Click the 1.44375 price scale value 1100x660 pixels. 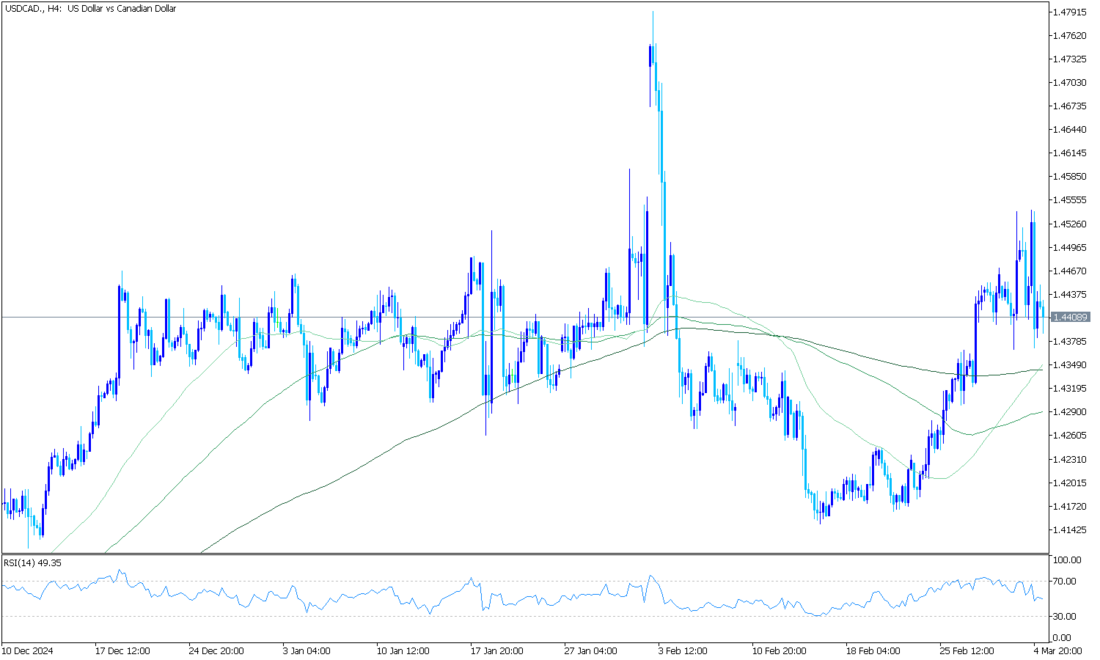(1069, 295)
